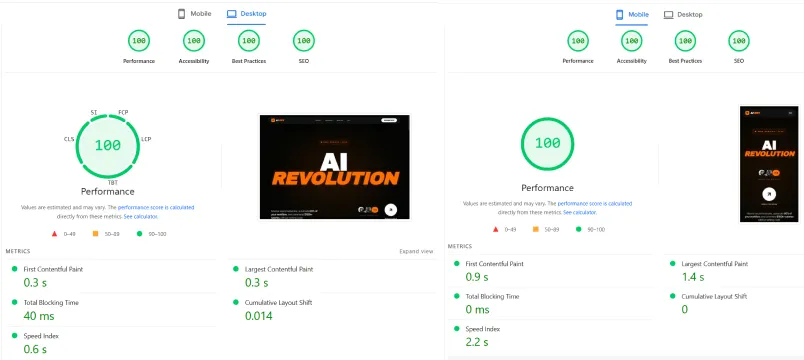Click the SEO score gauge in desktop report
This screenshot has width=804, height=360.
[x=304, y=41]
